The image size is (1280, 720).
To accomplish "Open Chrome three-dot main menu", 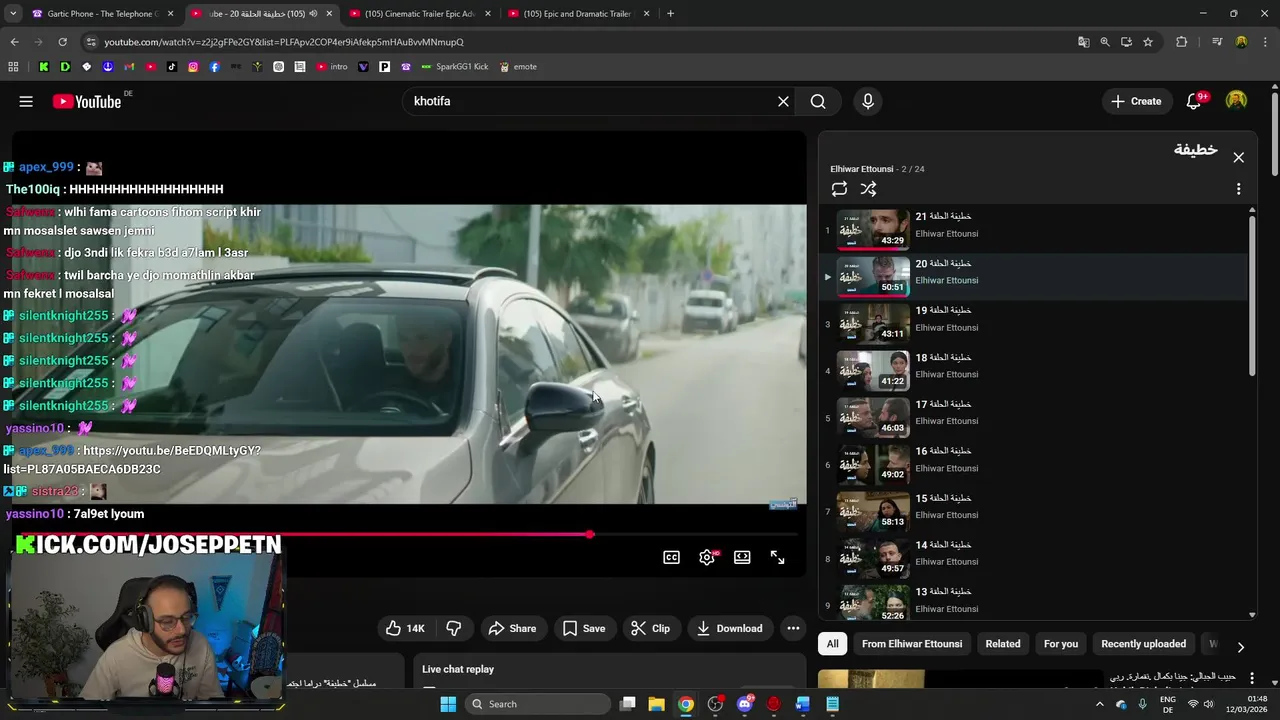I will tap(1263, 42).
